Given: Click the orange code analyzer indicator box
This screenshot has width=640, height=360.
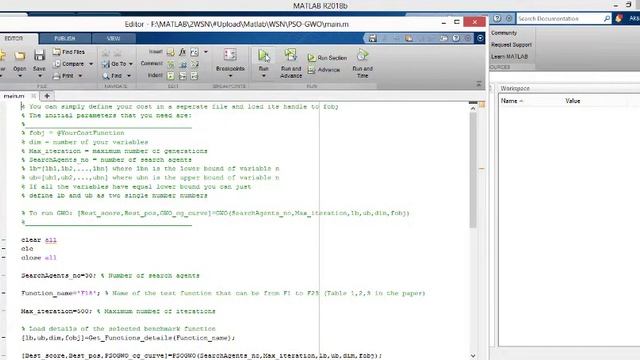Looking at the screenshot, I should pos(482,104).
